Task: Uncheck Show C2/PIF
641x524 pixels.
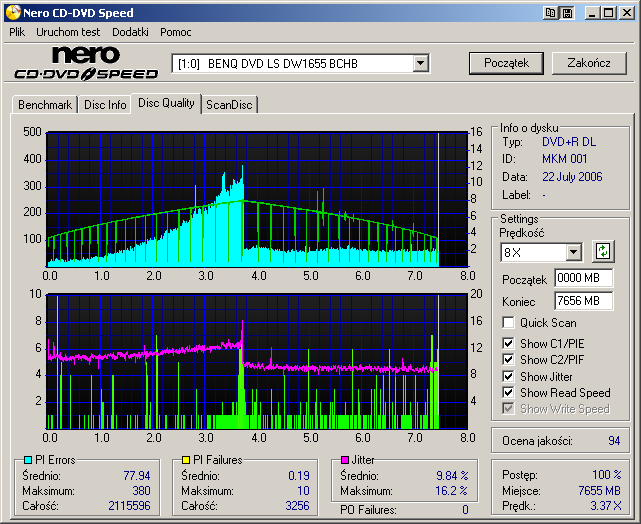Action: click(508, 359)
